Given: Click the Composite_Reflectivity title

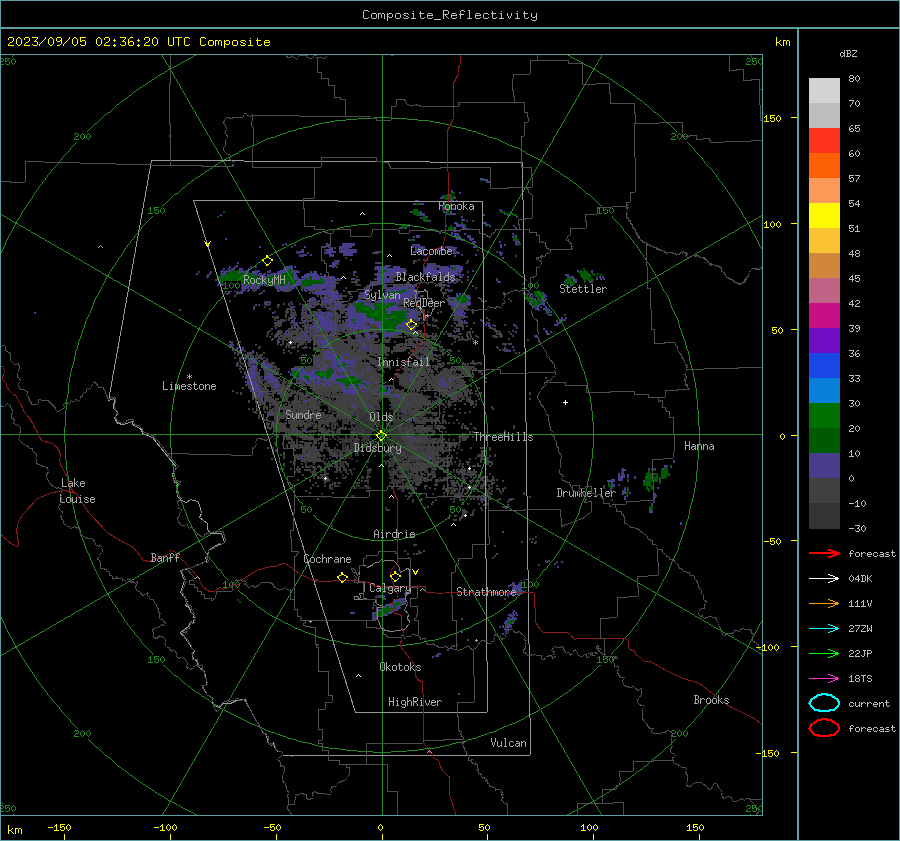Looking at the screenshot, I should (449, 15).
